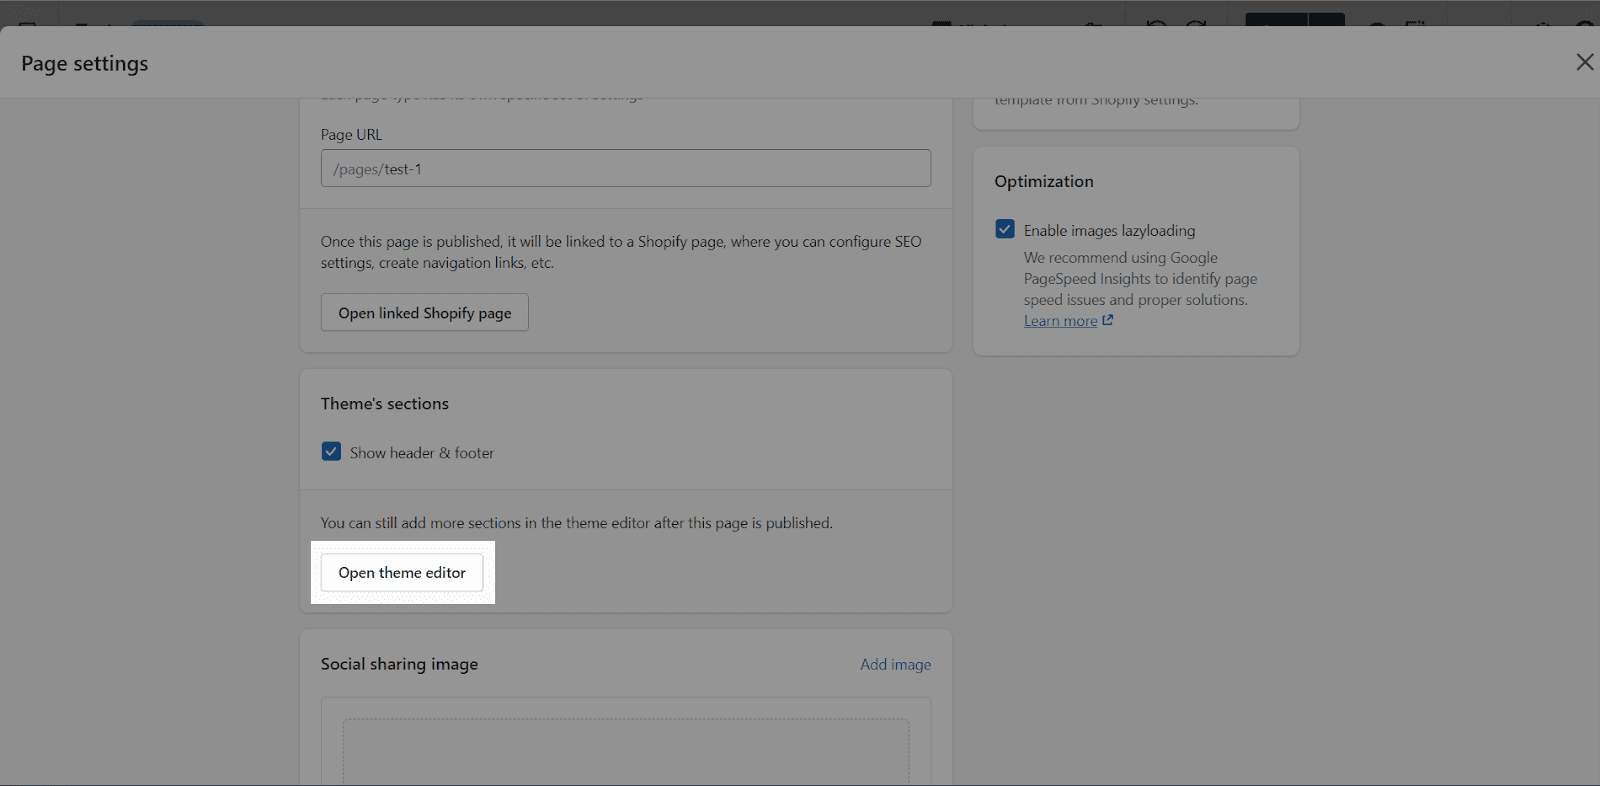The image size is (1600, 786).
Task: Click the Optimization heading text
Action: tap(1044, 181)
